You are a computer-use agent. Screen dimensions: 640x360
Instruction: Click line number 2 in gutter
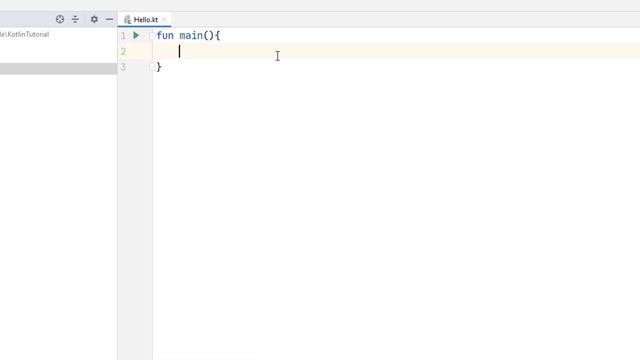(x=123, y=51)
